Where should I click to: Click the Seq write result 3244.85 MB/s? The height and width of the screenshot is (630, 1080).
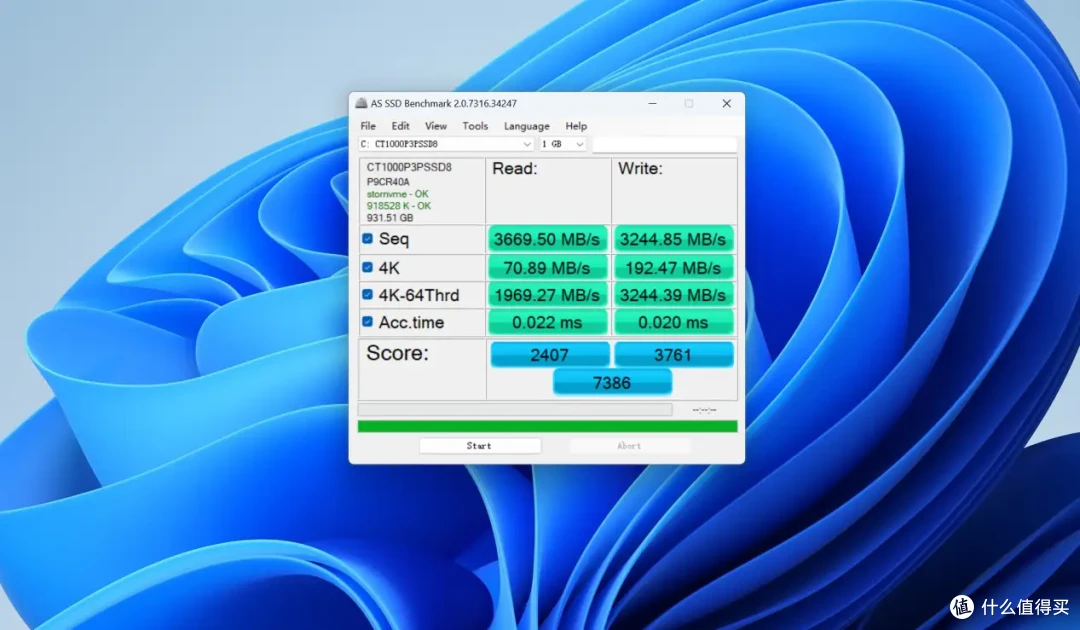coord(673,239)
